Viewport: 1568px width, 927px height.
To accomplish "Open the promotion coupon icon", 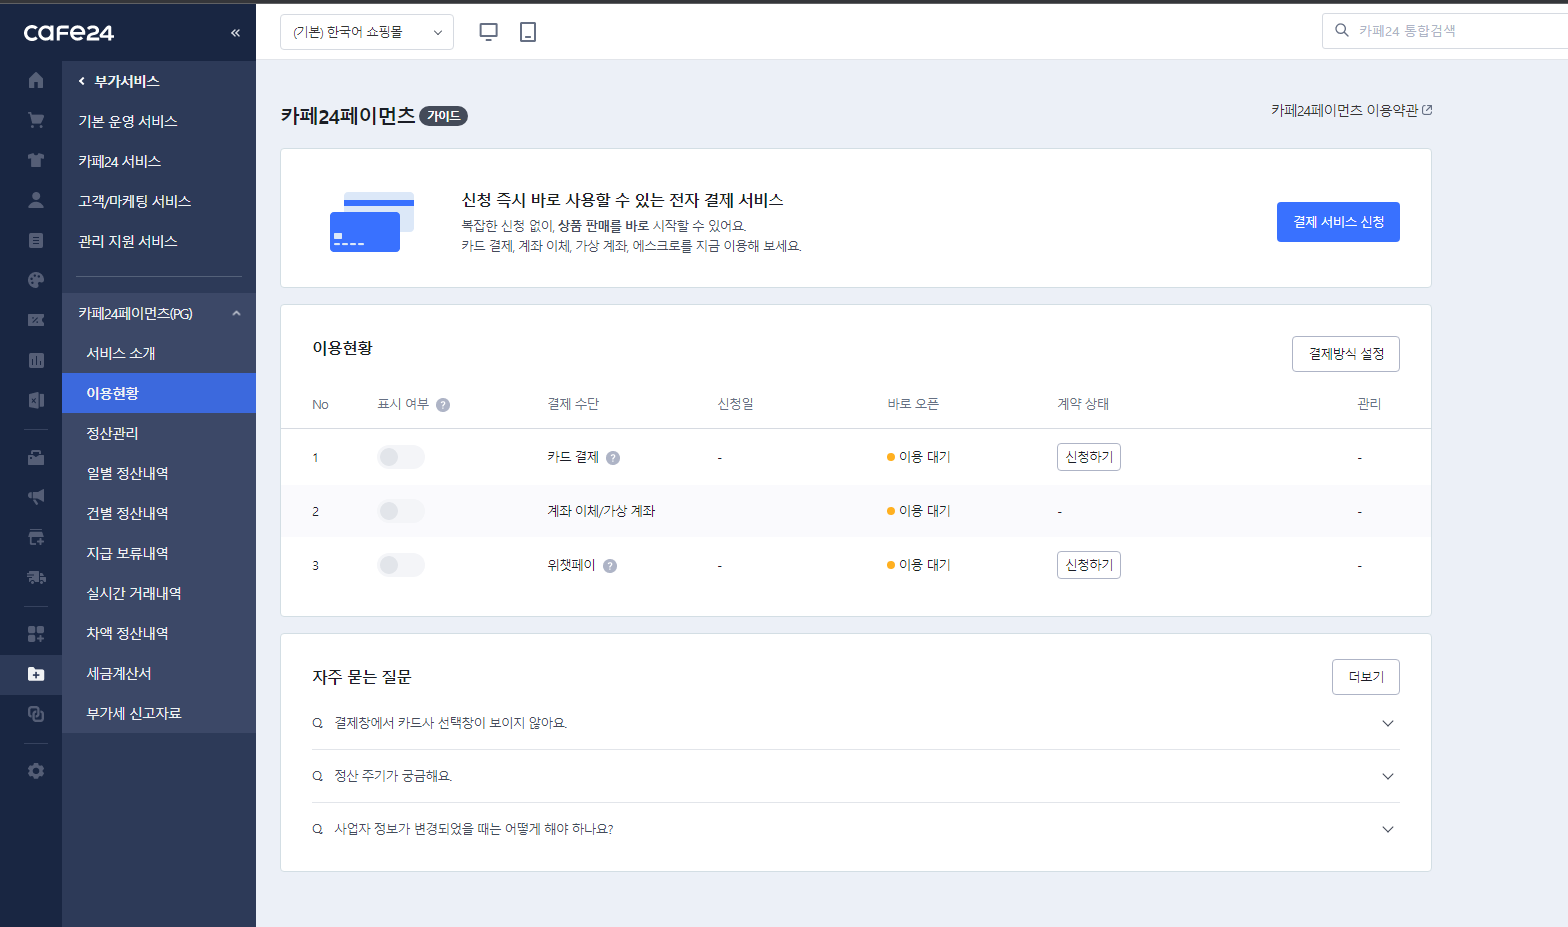I will tap(36, 320).
